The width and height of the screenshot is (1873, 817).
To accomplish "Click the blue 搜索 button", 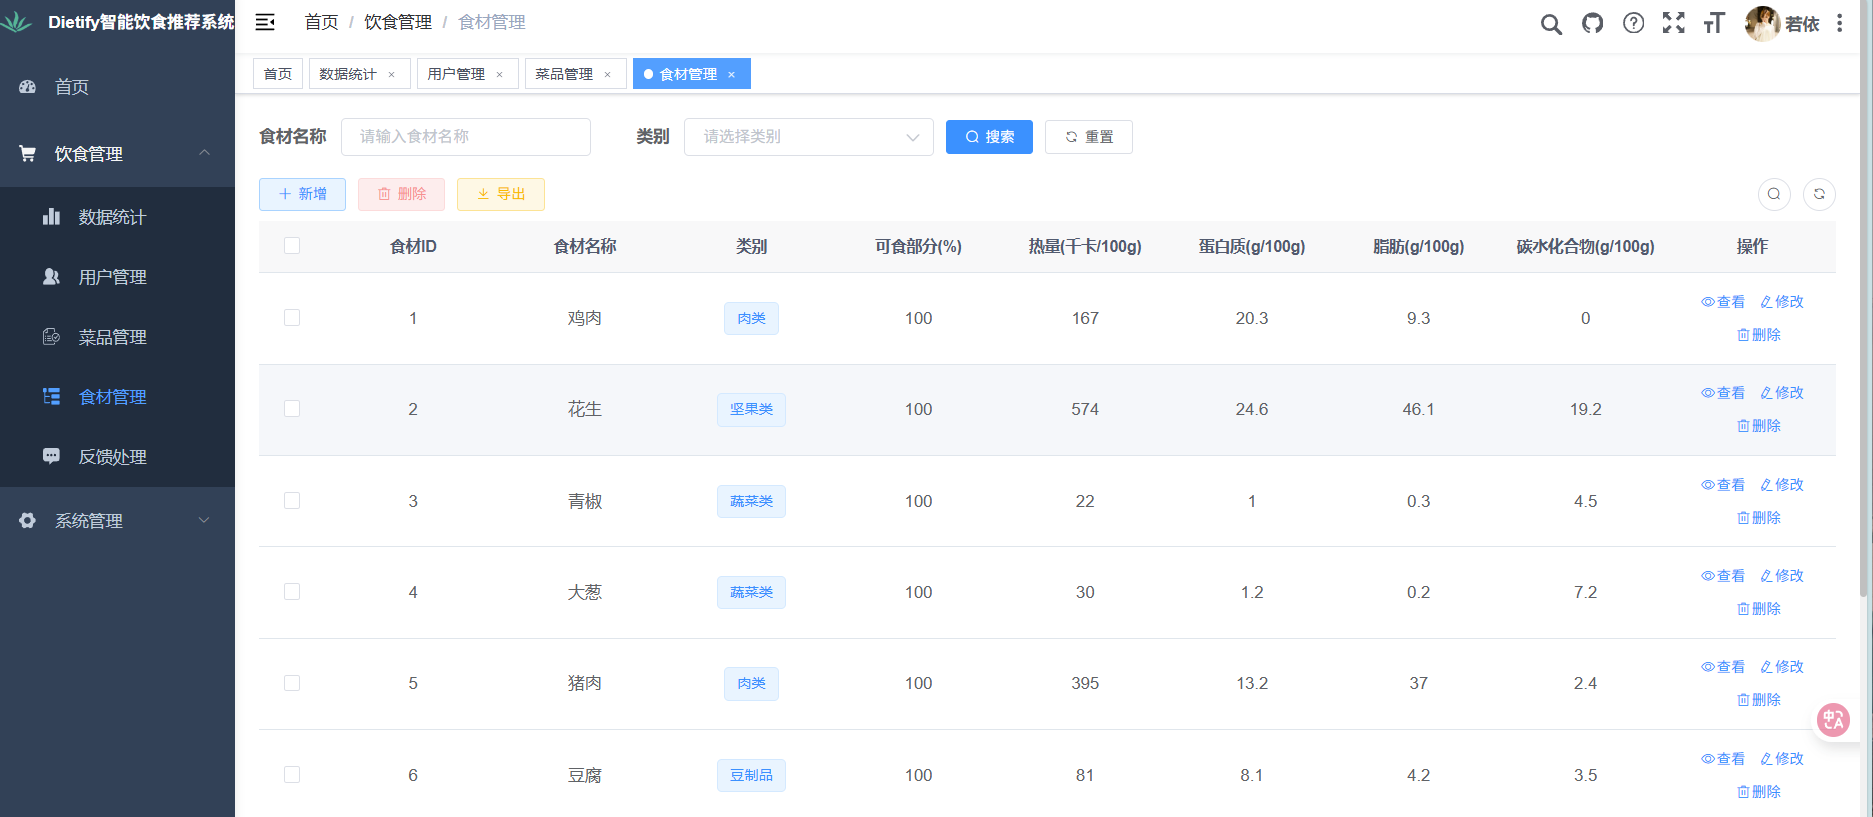I will pos(989,137).
